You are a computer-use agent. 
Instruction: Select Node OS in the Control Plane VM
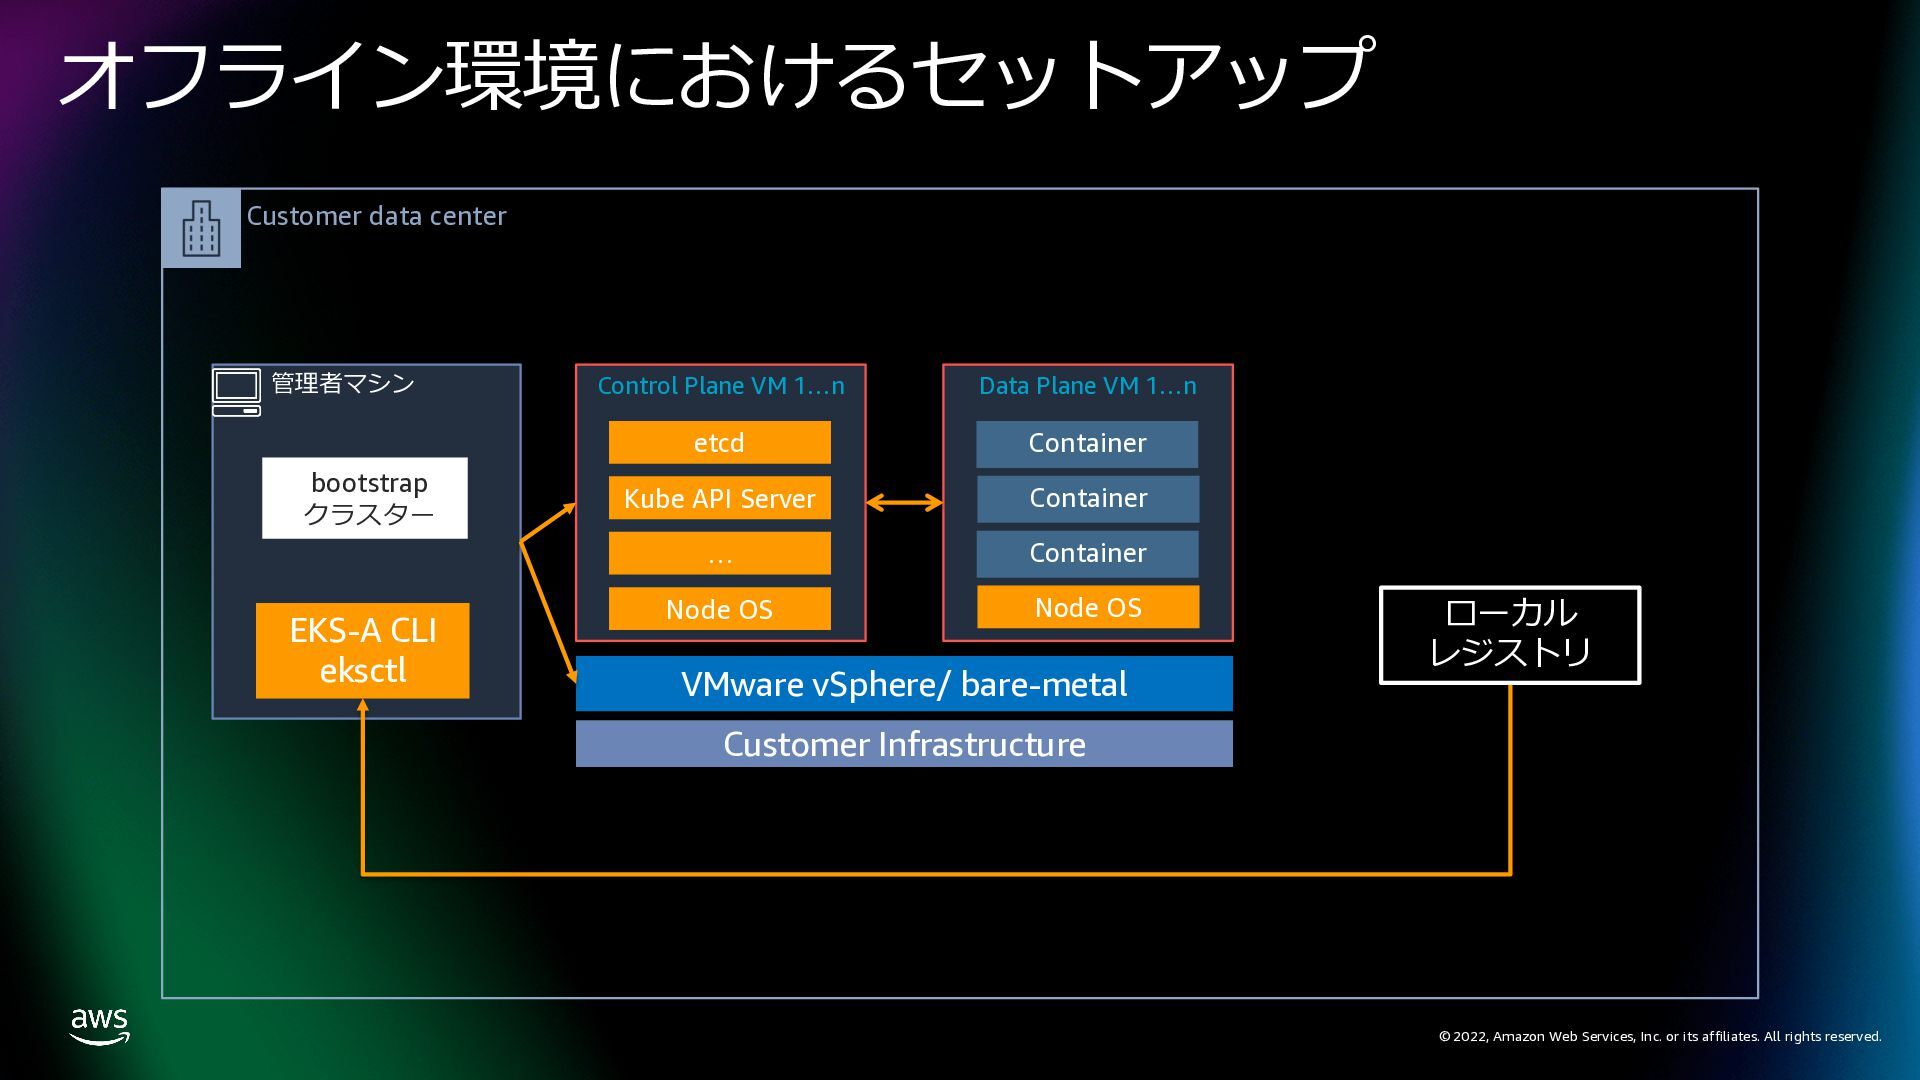coord(720,609)
